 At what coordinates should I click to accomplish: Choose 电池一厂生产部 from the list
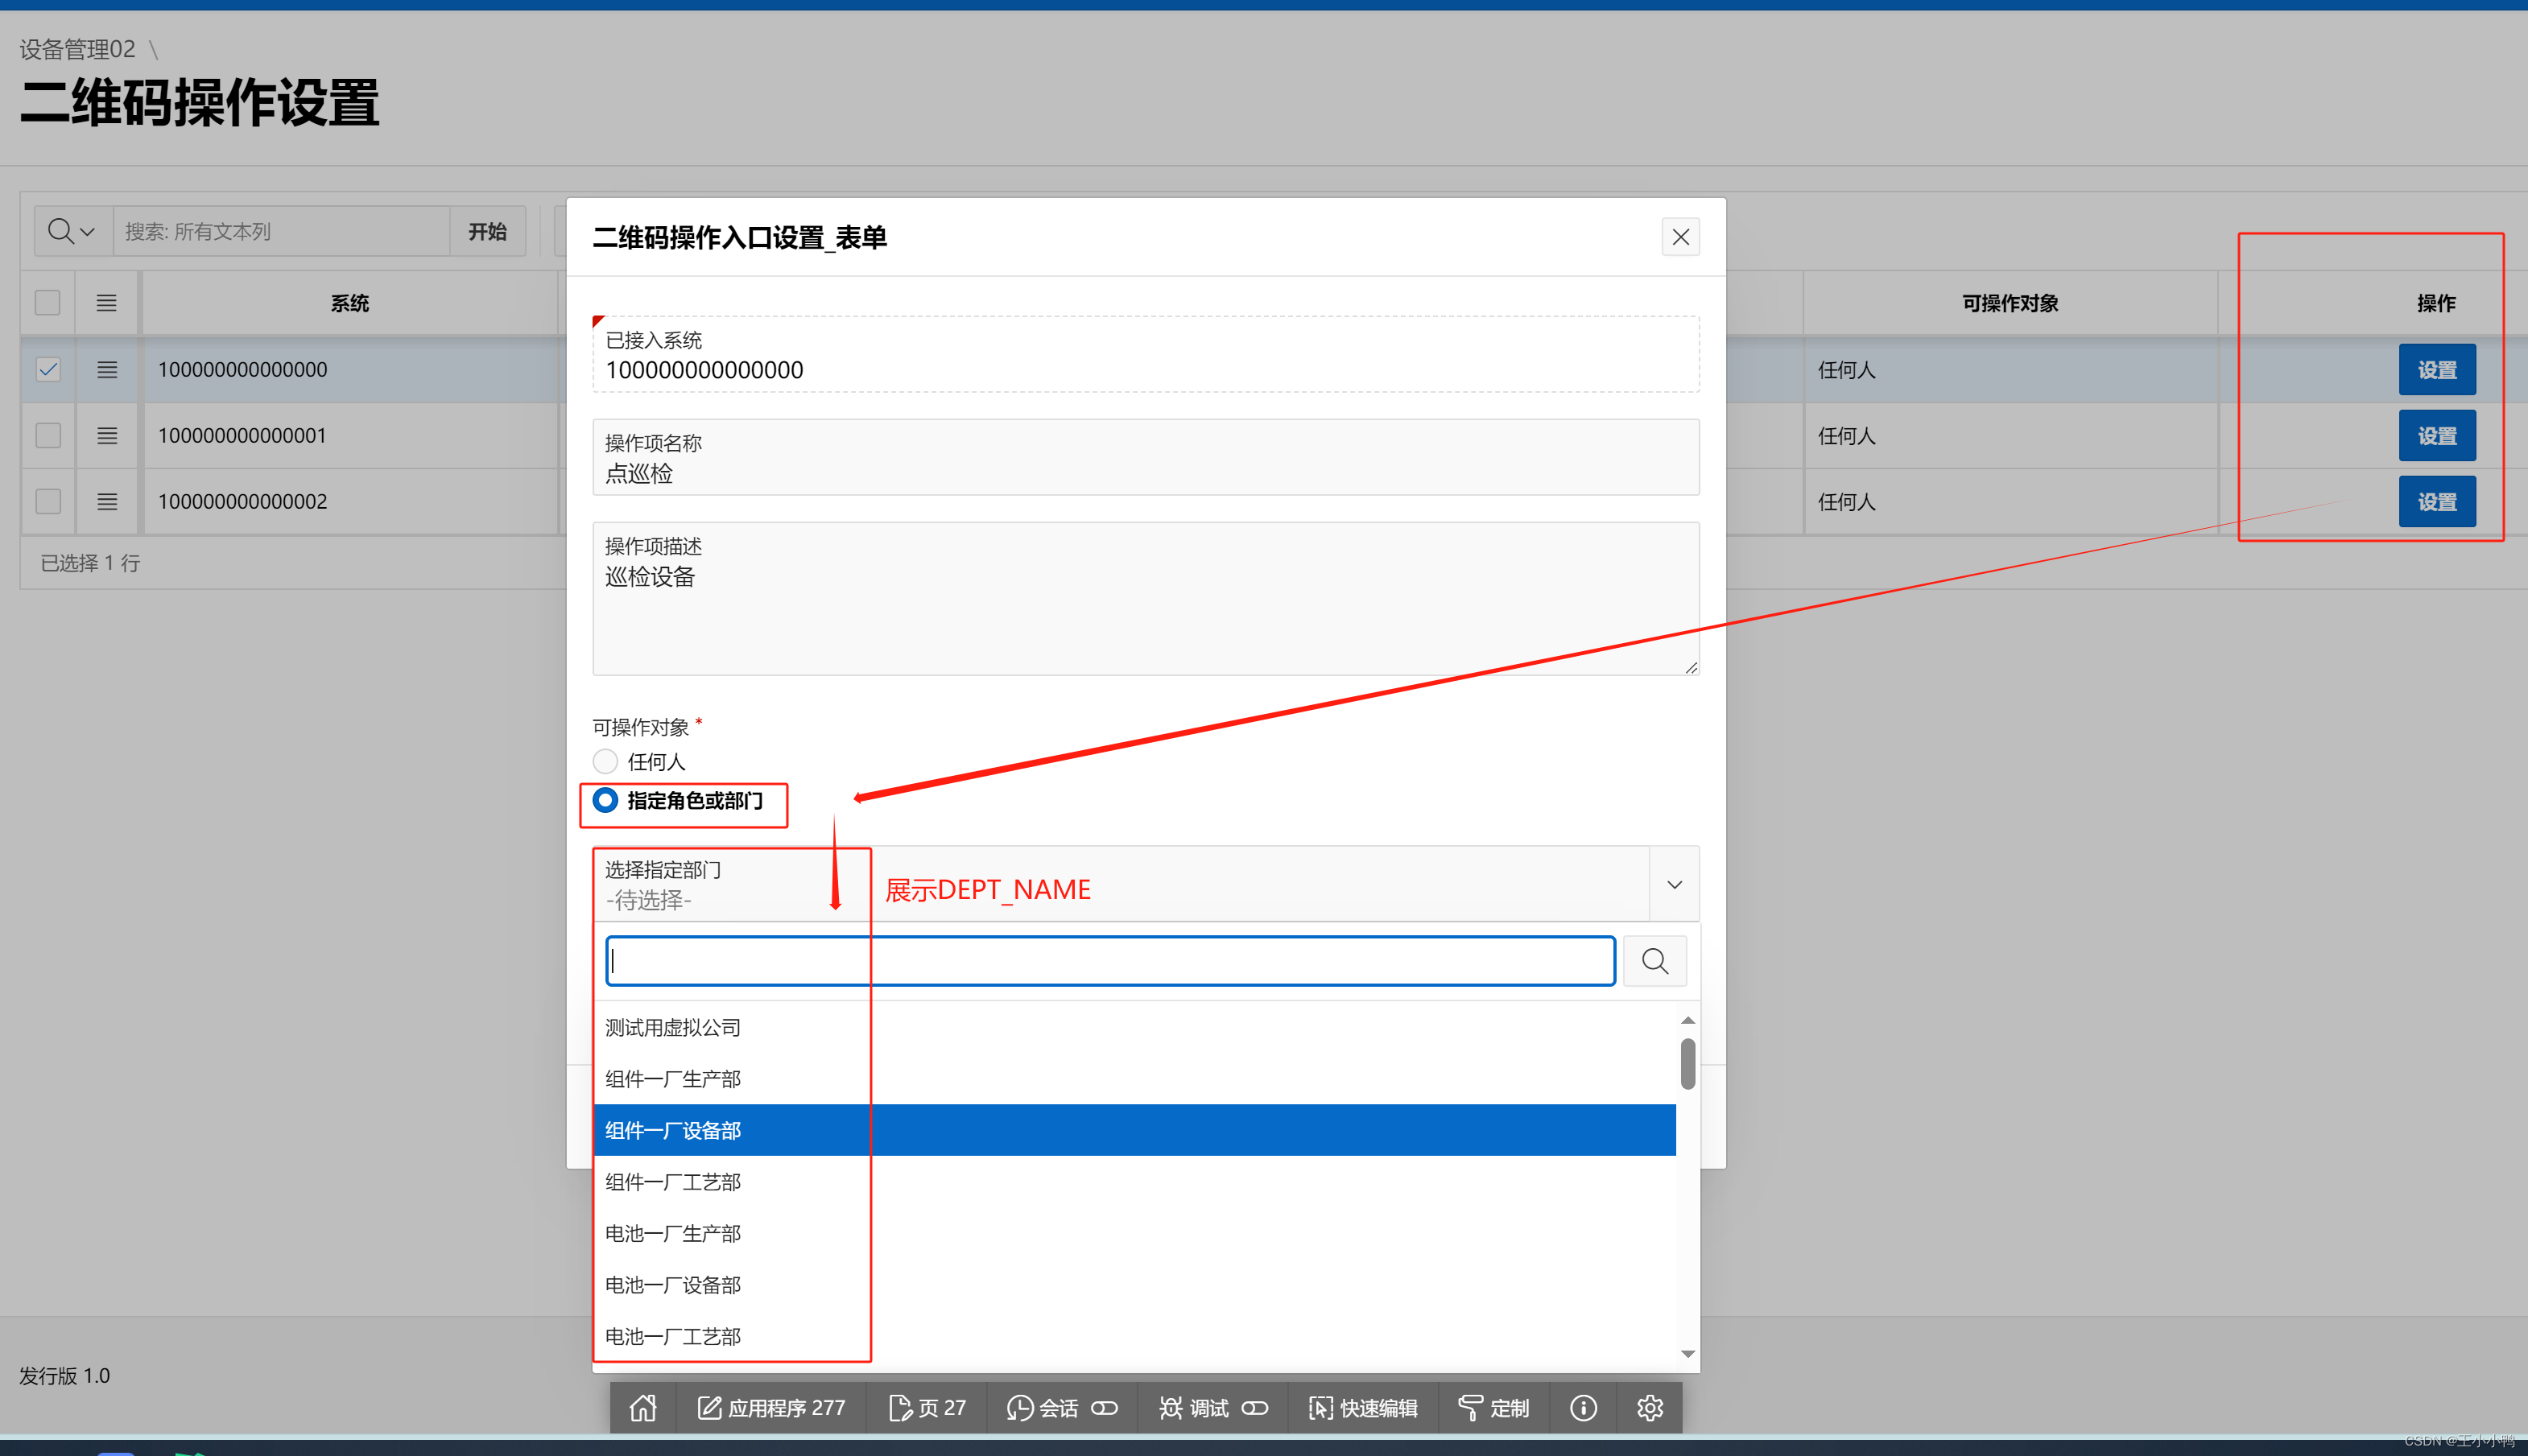pos(1135,1233)
